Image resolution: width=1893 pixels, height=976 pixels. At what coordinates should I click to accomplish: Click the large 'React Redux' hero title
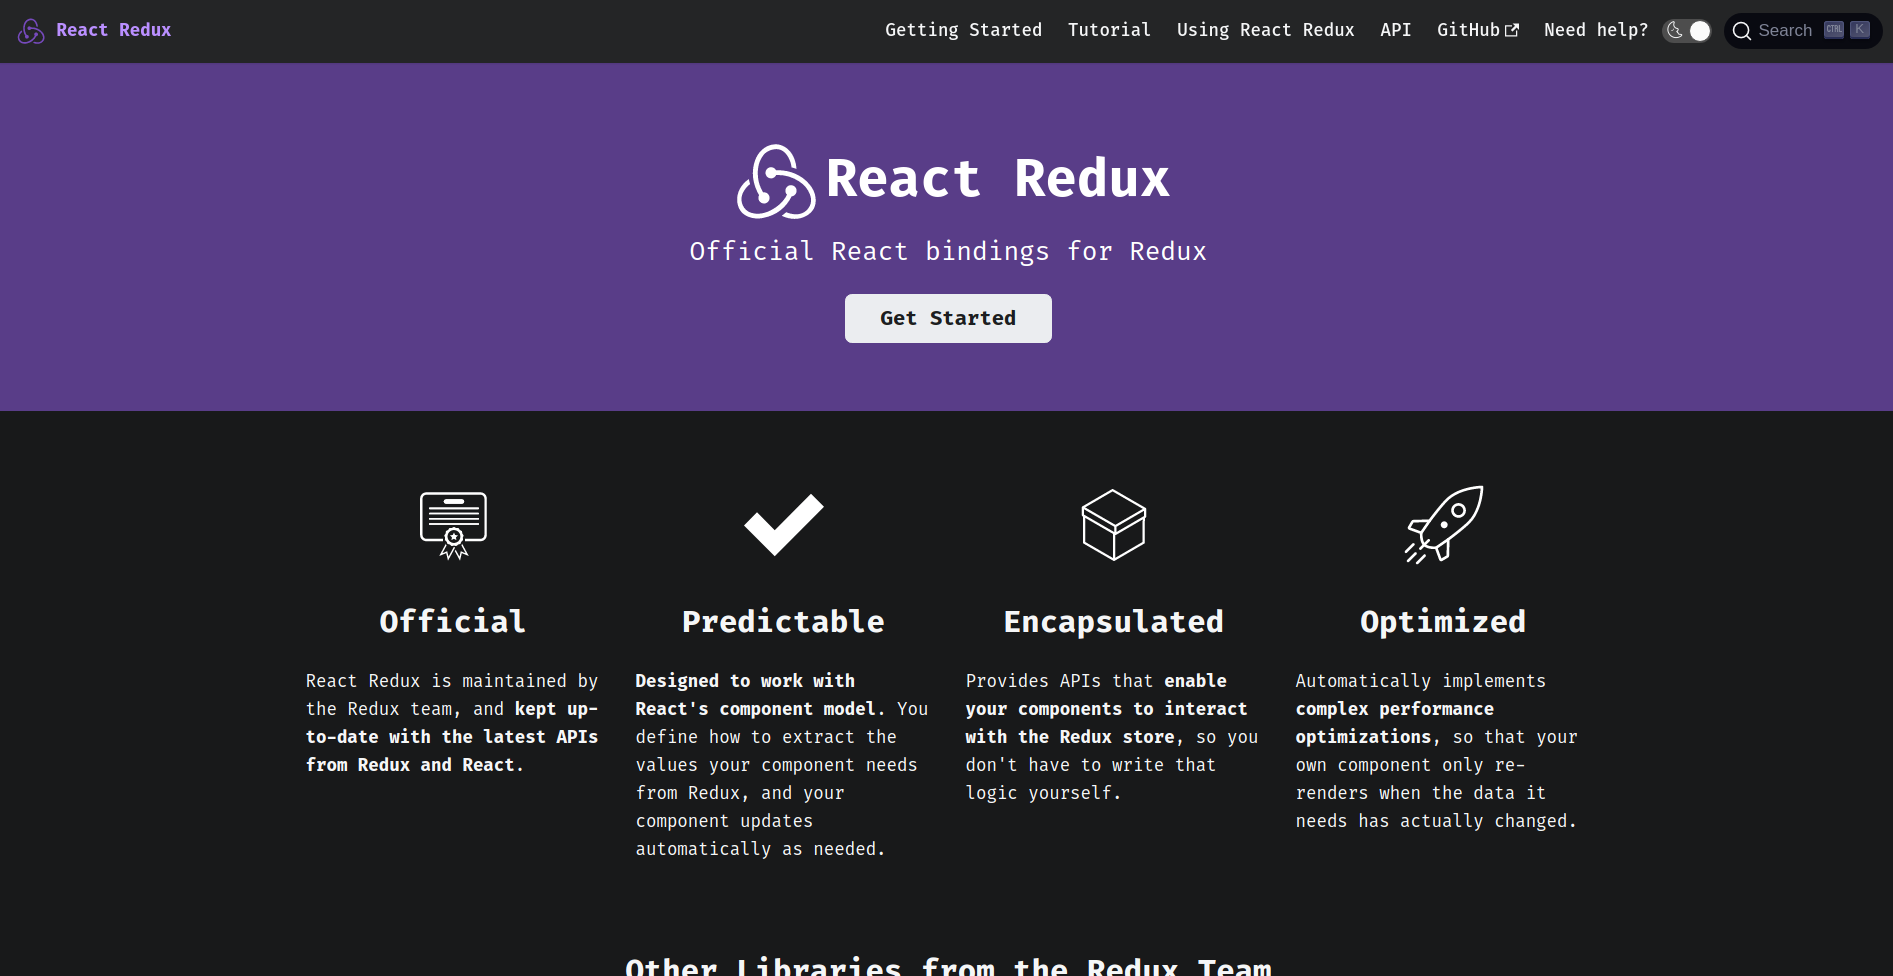click(x=997, y=179)
